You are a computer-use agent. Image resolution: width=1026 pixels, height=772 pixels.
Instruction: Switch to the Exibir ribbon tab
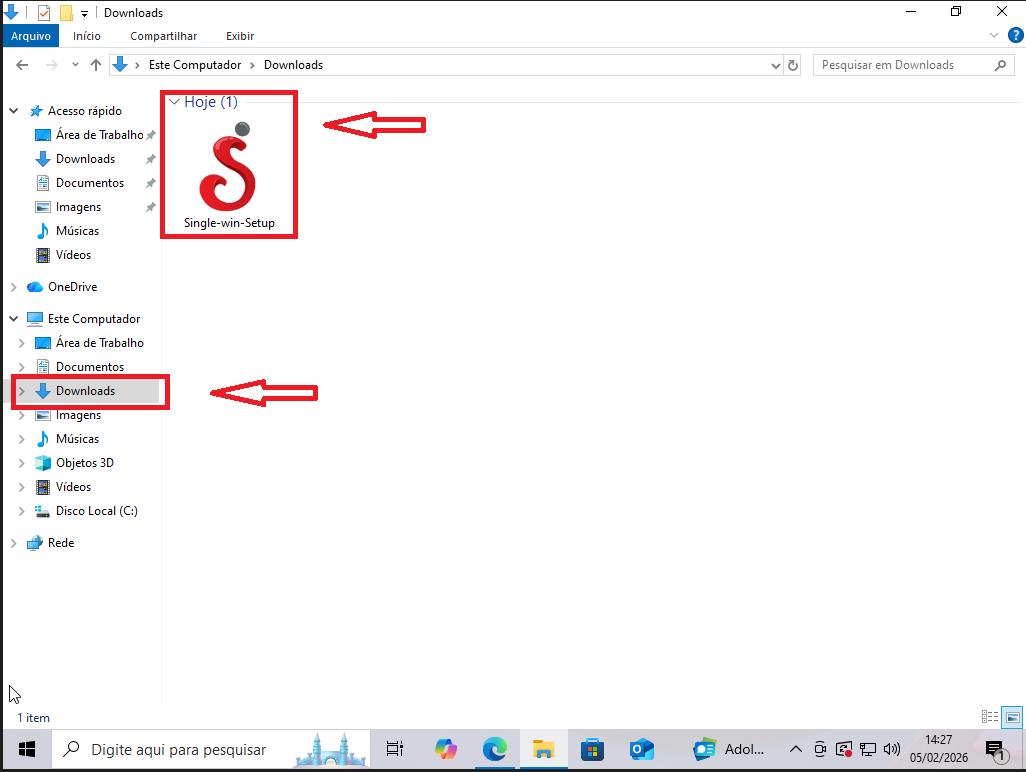239,35
